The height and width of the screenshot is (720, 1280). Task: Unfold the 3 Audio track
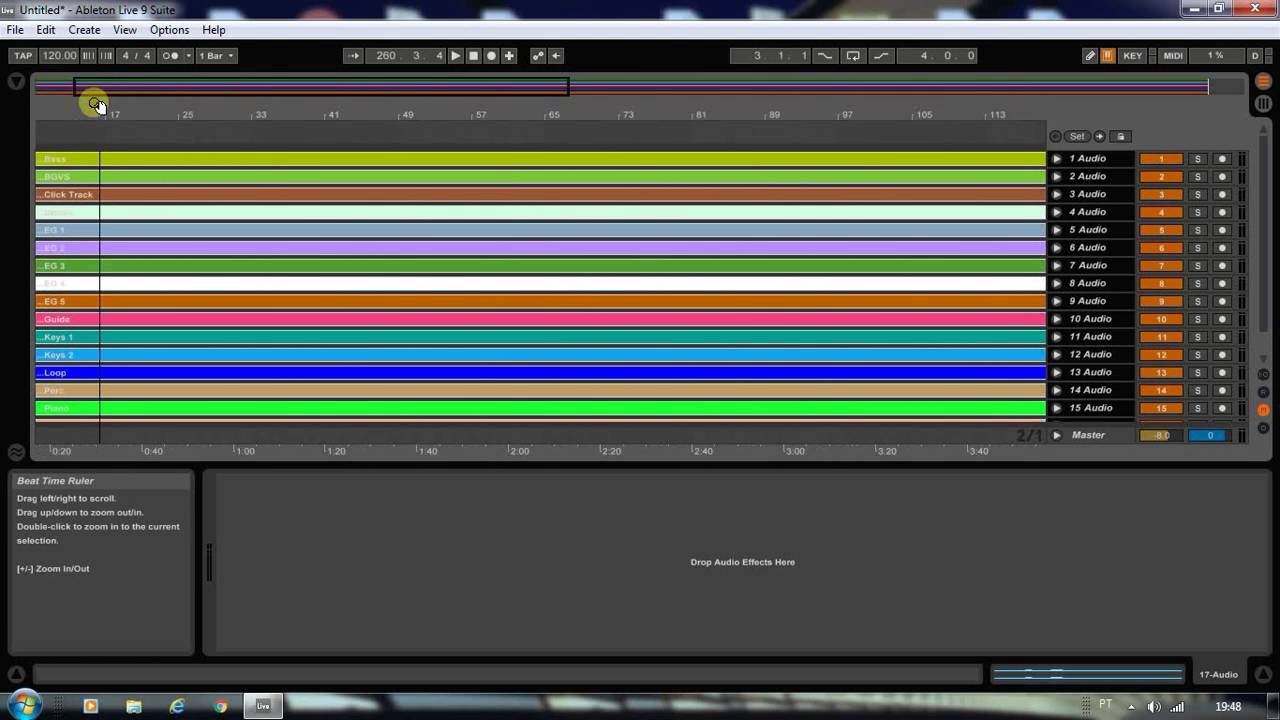coord(1057,194)
